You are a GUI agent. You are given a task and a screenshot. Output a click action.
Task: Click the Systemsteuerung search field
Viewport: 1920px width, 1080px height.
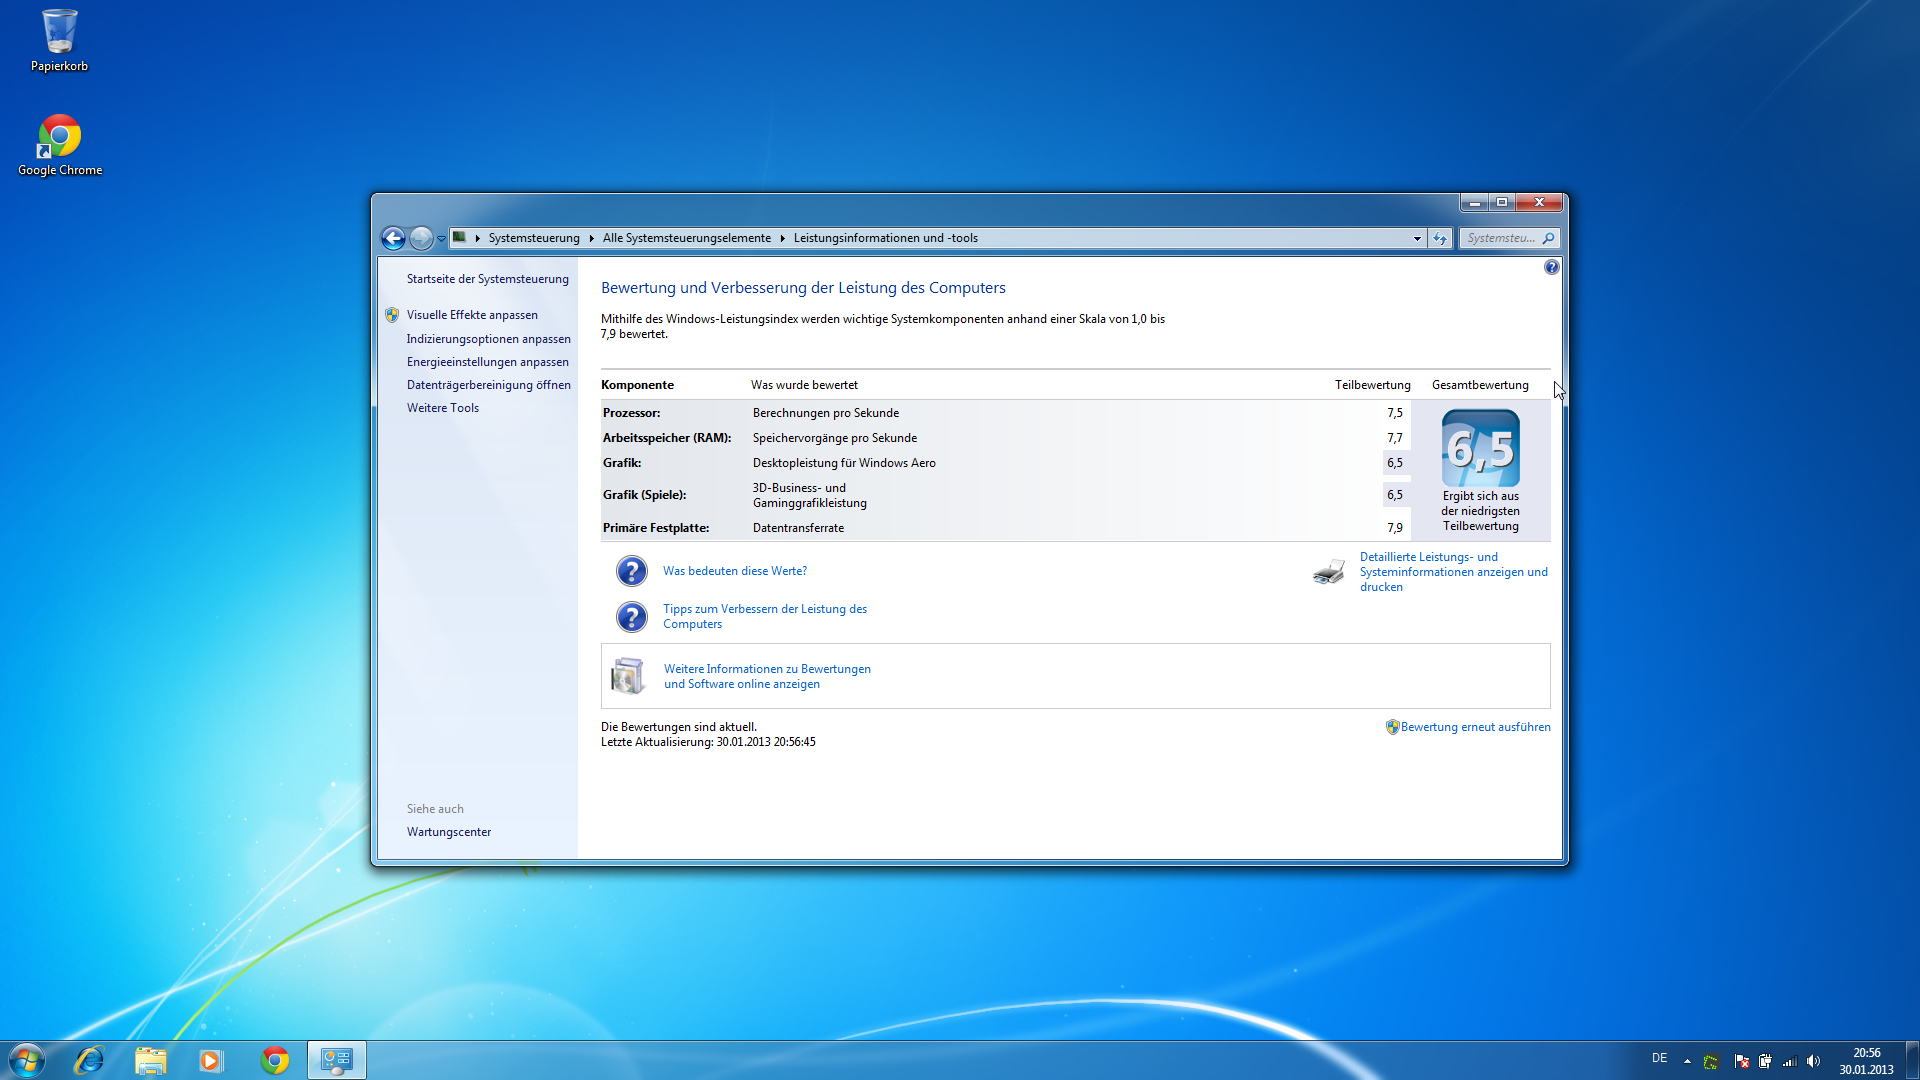click(x=1500, y=238)
